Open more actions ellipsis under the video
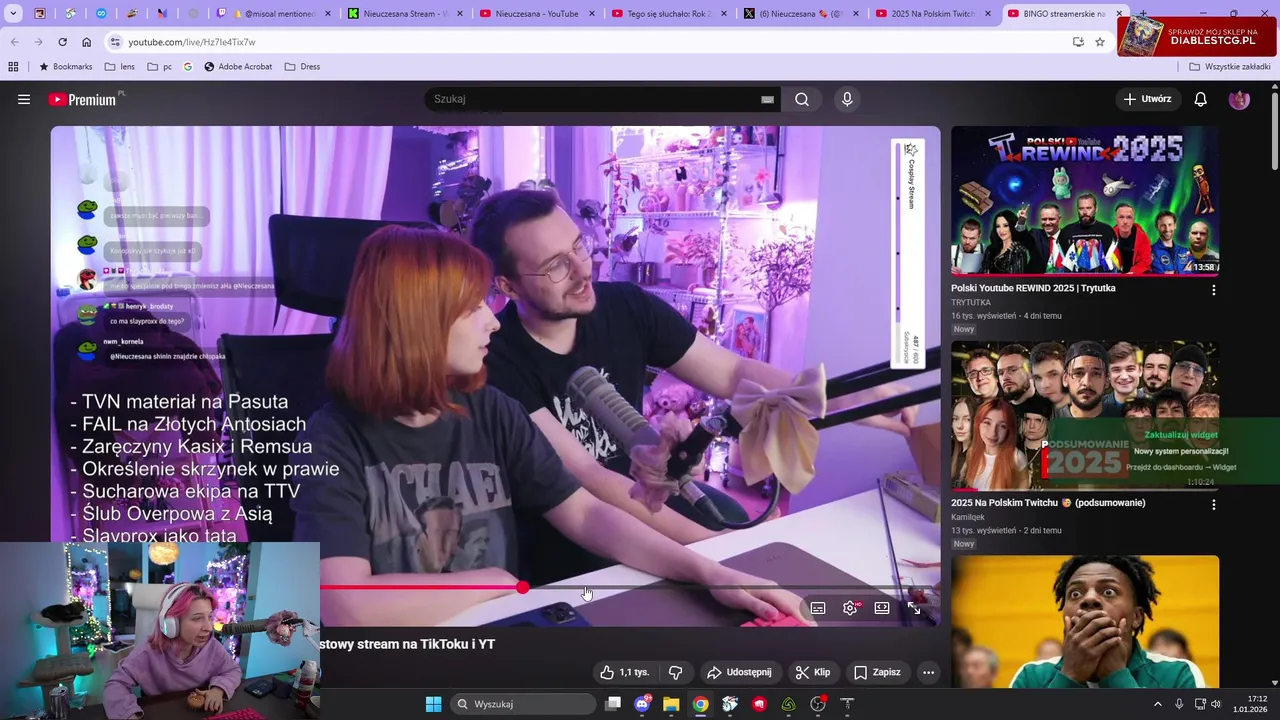Screen dimensions: 1280x720 [928, 672]
